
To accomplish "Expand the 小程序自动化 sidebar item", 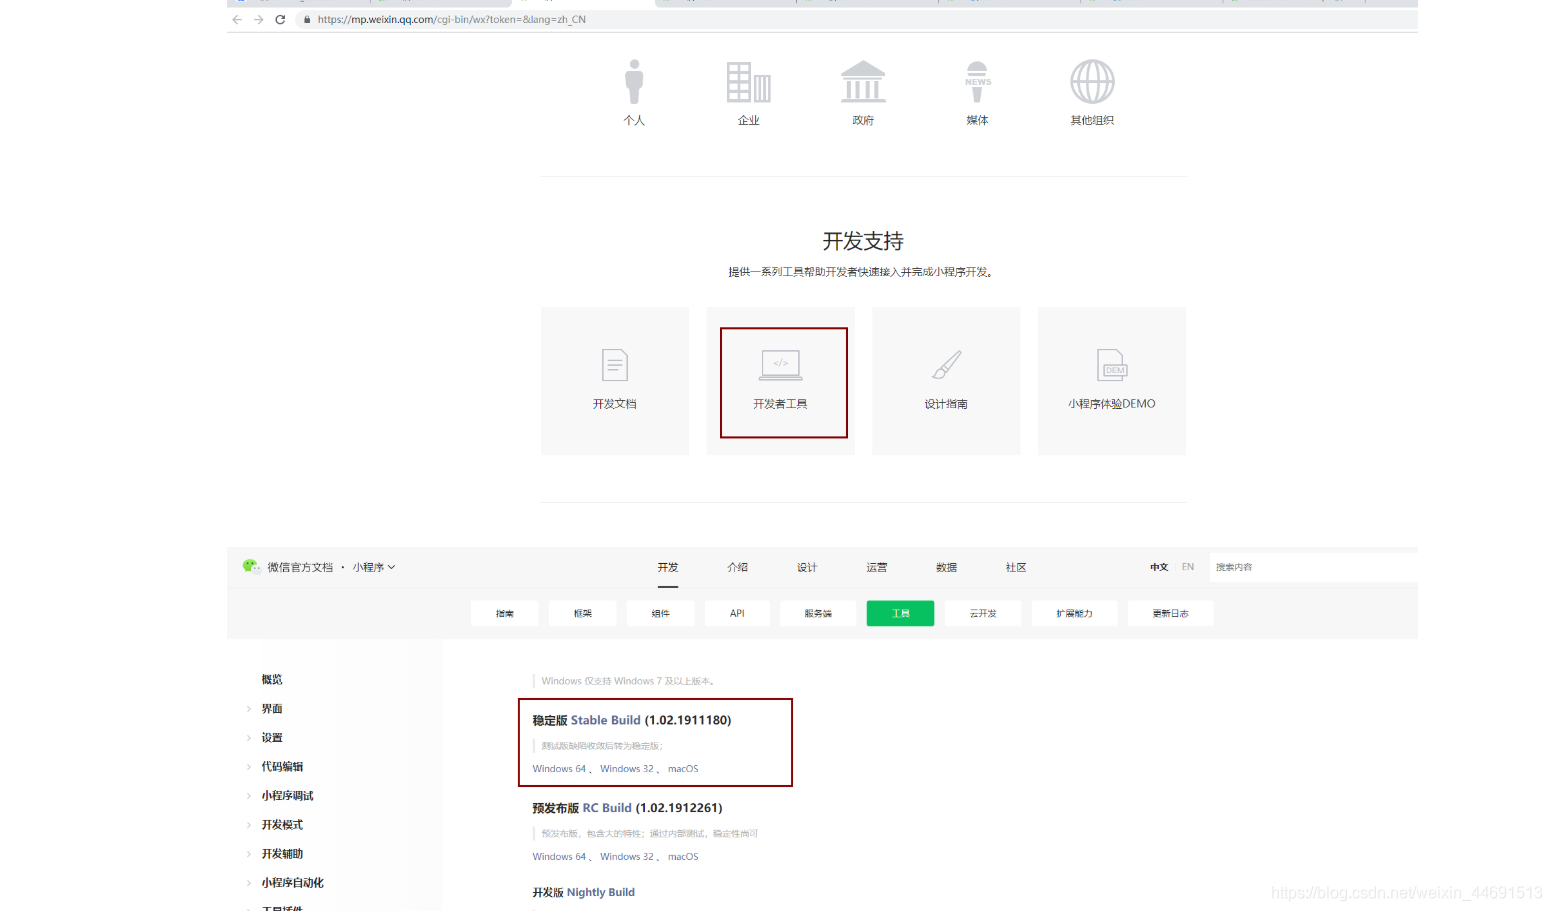I will (292, 883).
